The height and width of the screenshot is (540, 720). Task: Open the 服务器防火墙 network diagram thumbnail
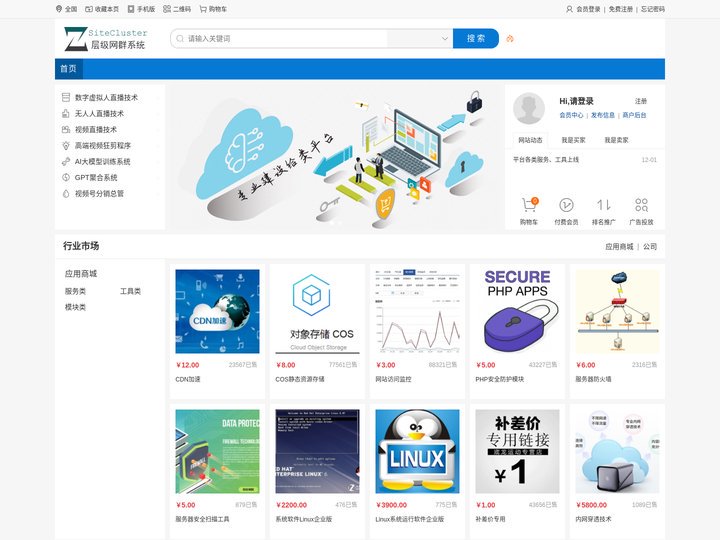(x=617, y=311)
